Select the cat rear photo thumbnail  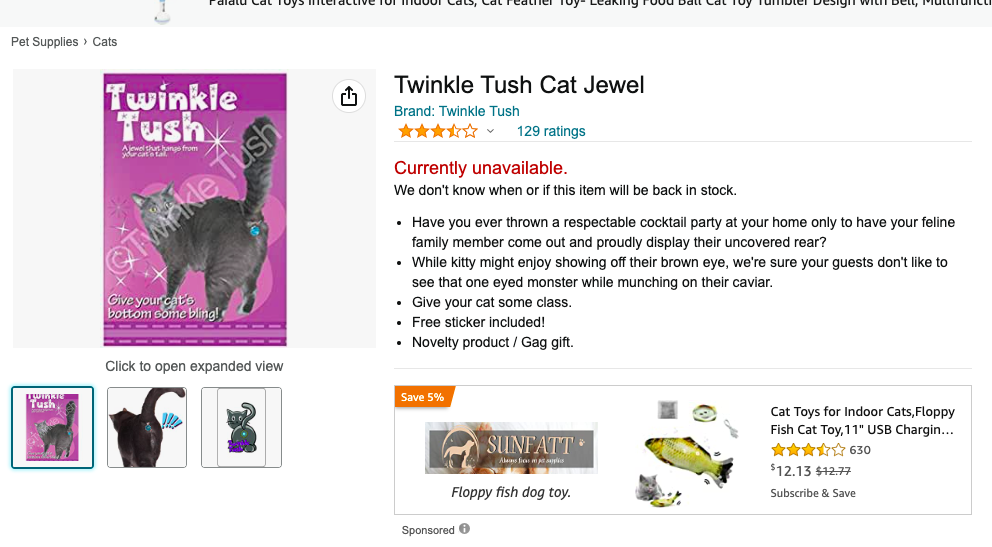[x=147, y=427]
